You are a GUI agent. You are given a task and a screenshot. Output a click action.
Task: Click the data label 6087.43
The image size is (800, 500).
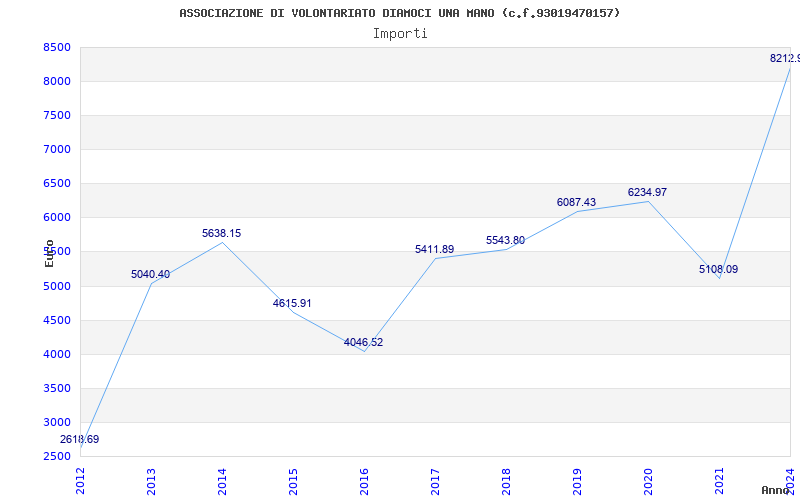pyautogui.click(x=576, y=203)
